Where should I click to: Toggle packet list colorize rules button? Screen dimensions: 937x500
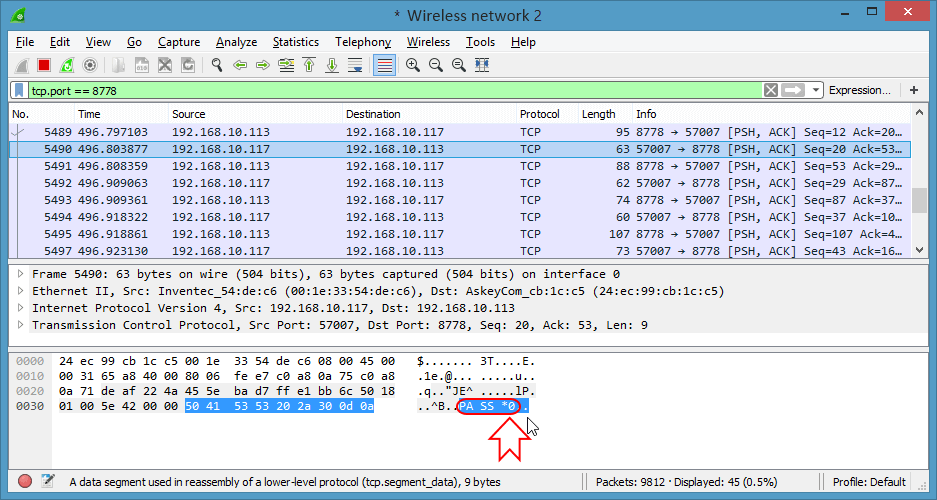384,65
